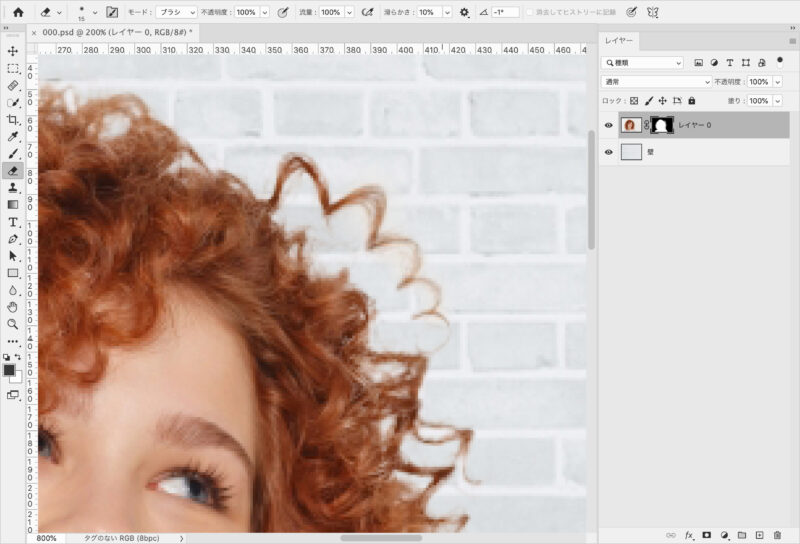
Task: Select the Eyedropper tool
Action: tap(13, 137)
